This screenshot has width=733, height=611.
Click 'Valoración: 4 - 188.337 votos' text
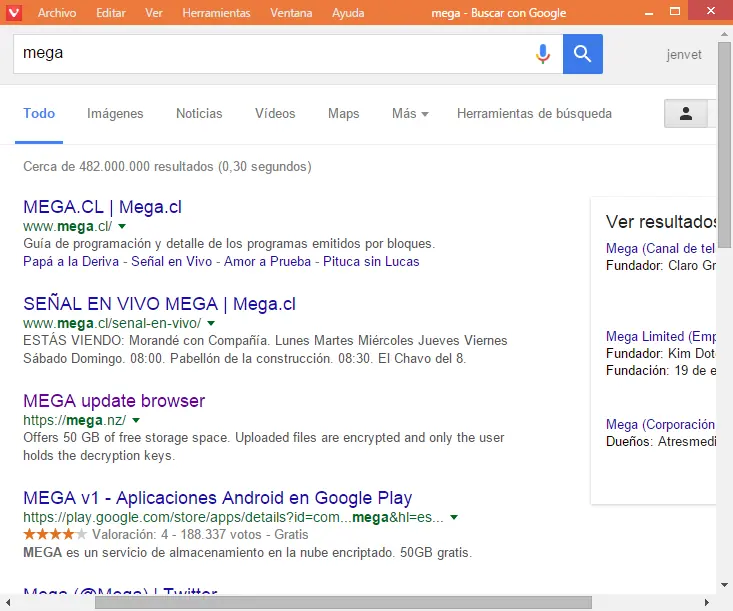tap(177, 534)
